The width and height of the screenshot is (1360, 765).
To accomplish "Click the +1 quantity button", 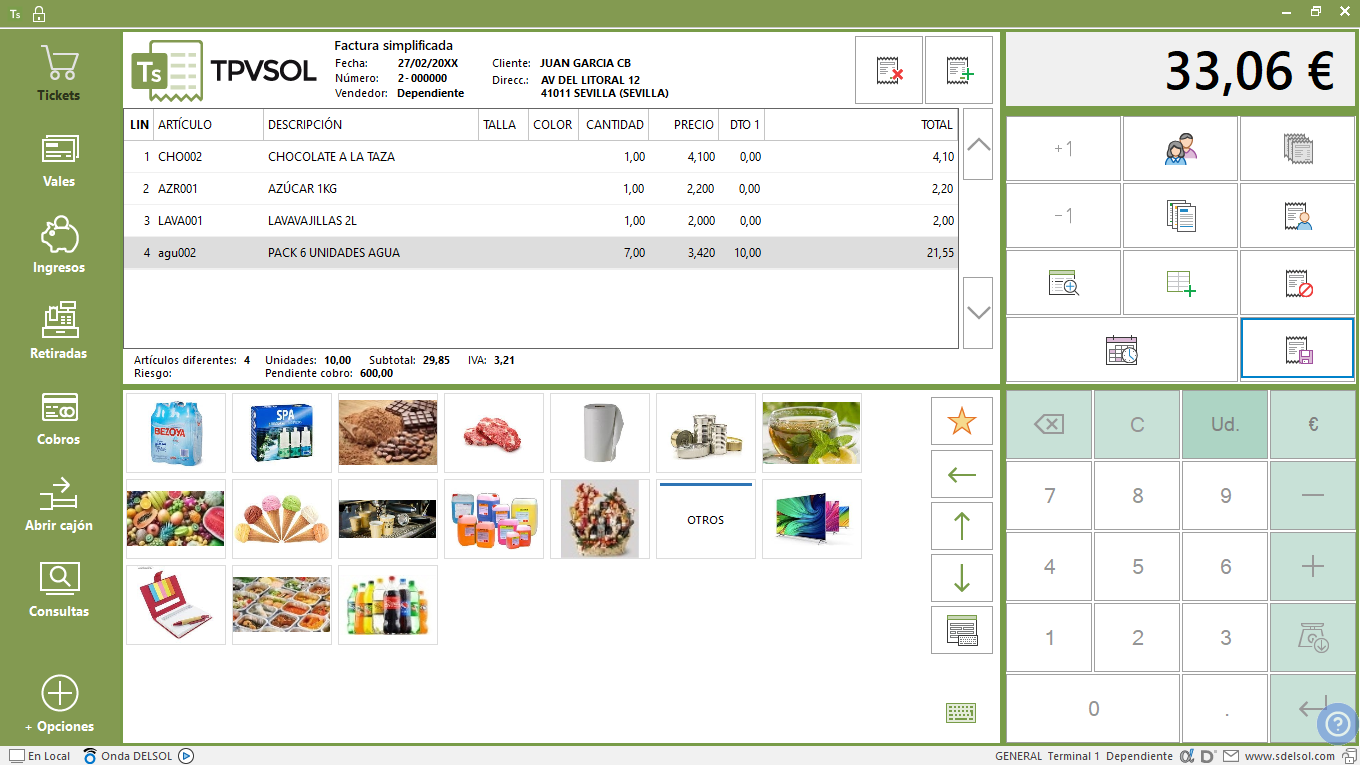I will [x=1063, y=149].
